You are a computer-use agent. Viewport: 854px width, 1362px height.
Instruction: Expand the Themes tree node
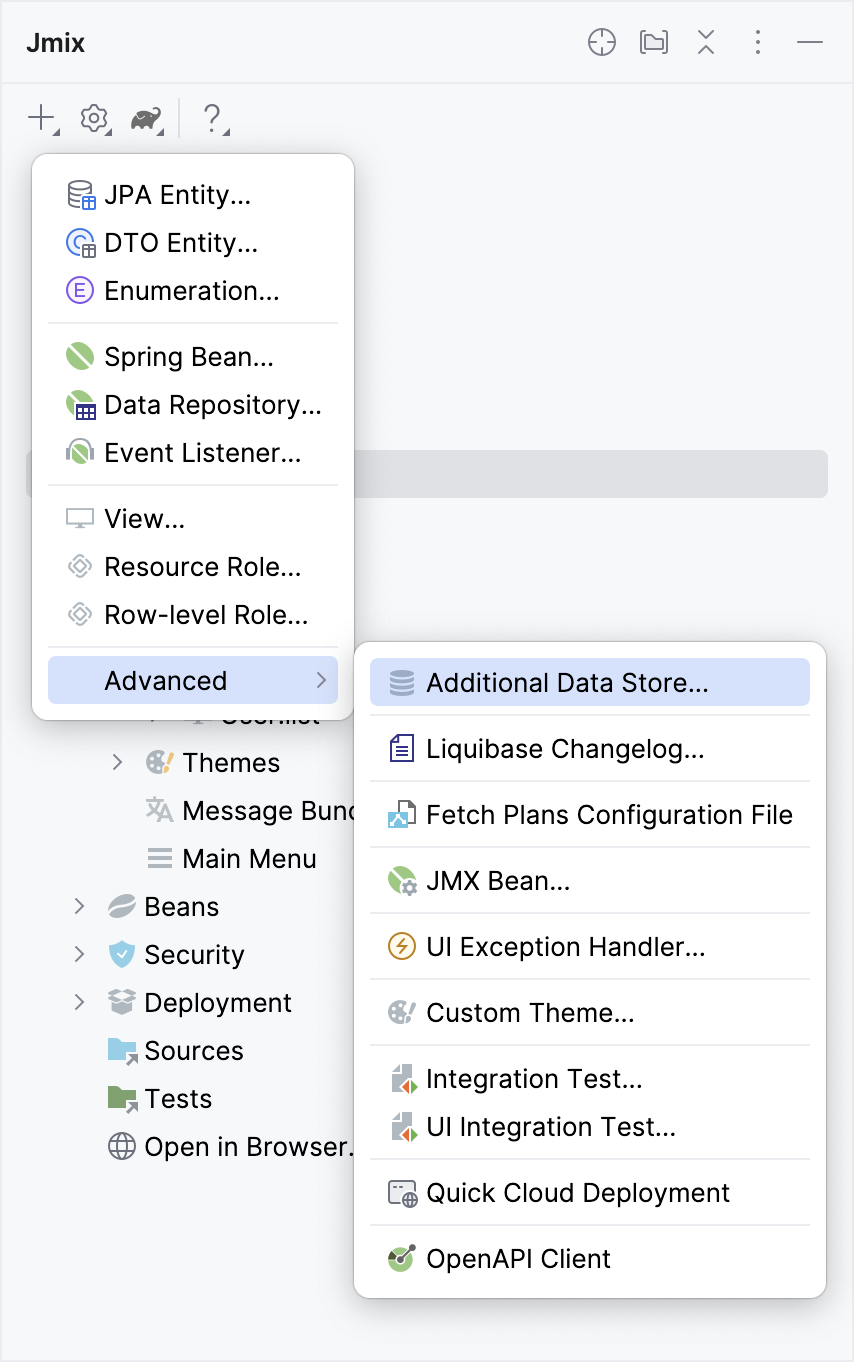pos(118,763)
